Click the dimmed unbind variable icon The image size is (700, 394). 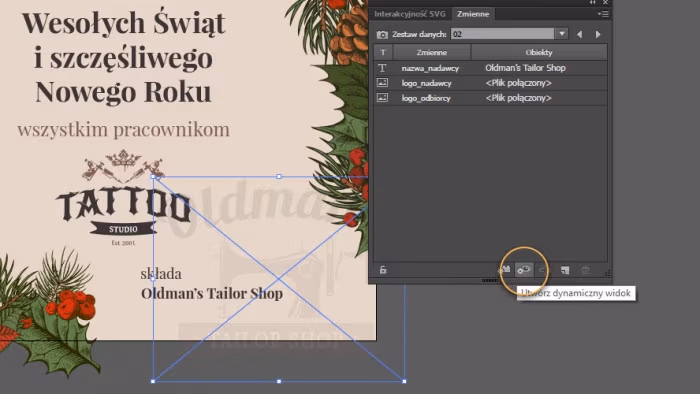(x=543, y=270)
